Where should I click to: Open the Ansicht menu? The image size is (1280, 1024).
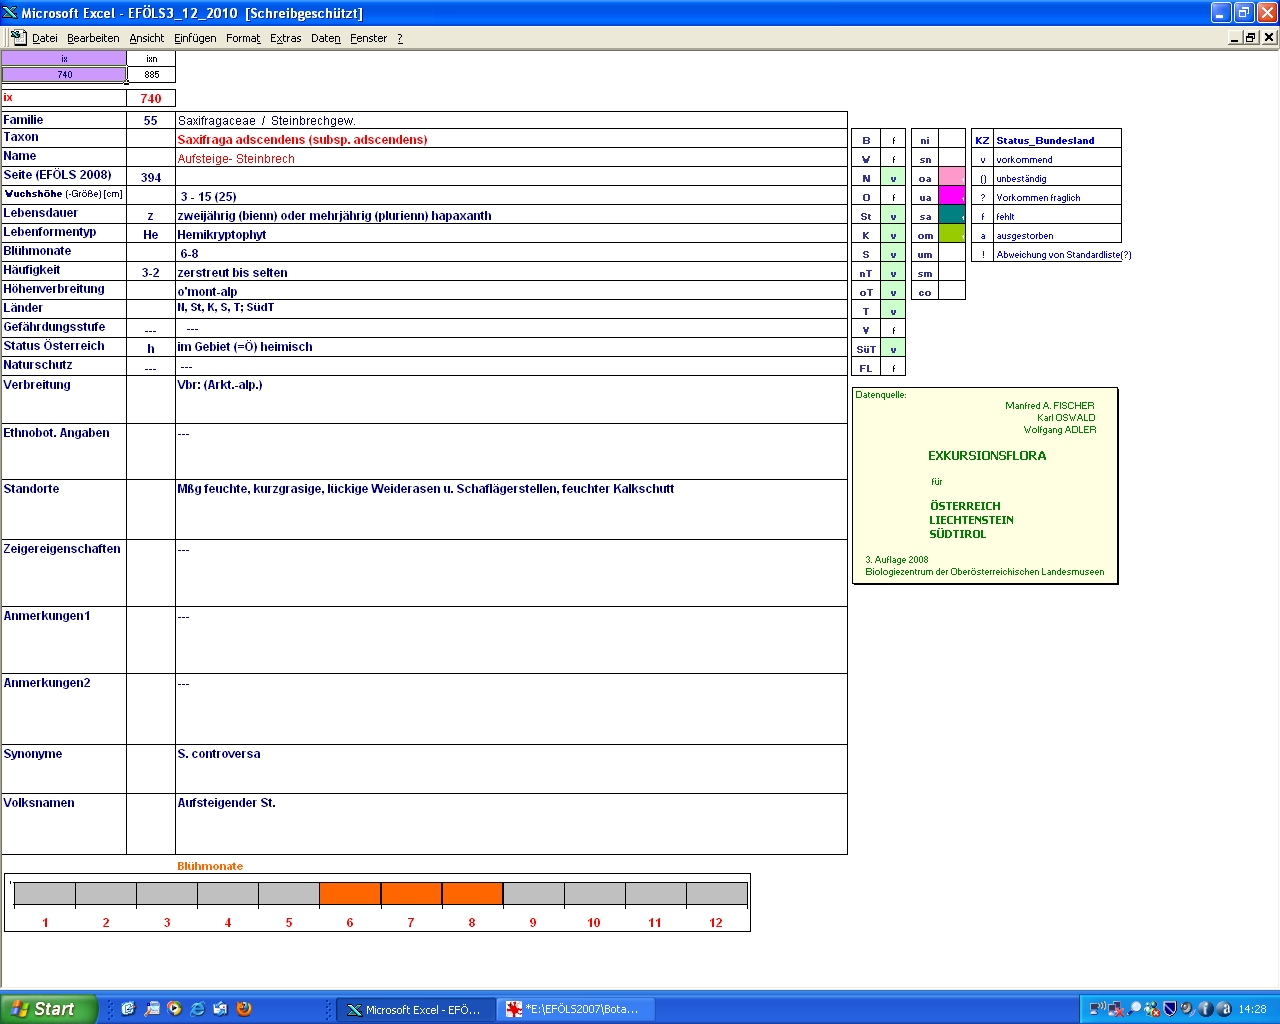147,38
